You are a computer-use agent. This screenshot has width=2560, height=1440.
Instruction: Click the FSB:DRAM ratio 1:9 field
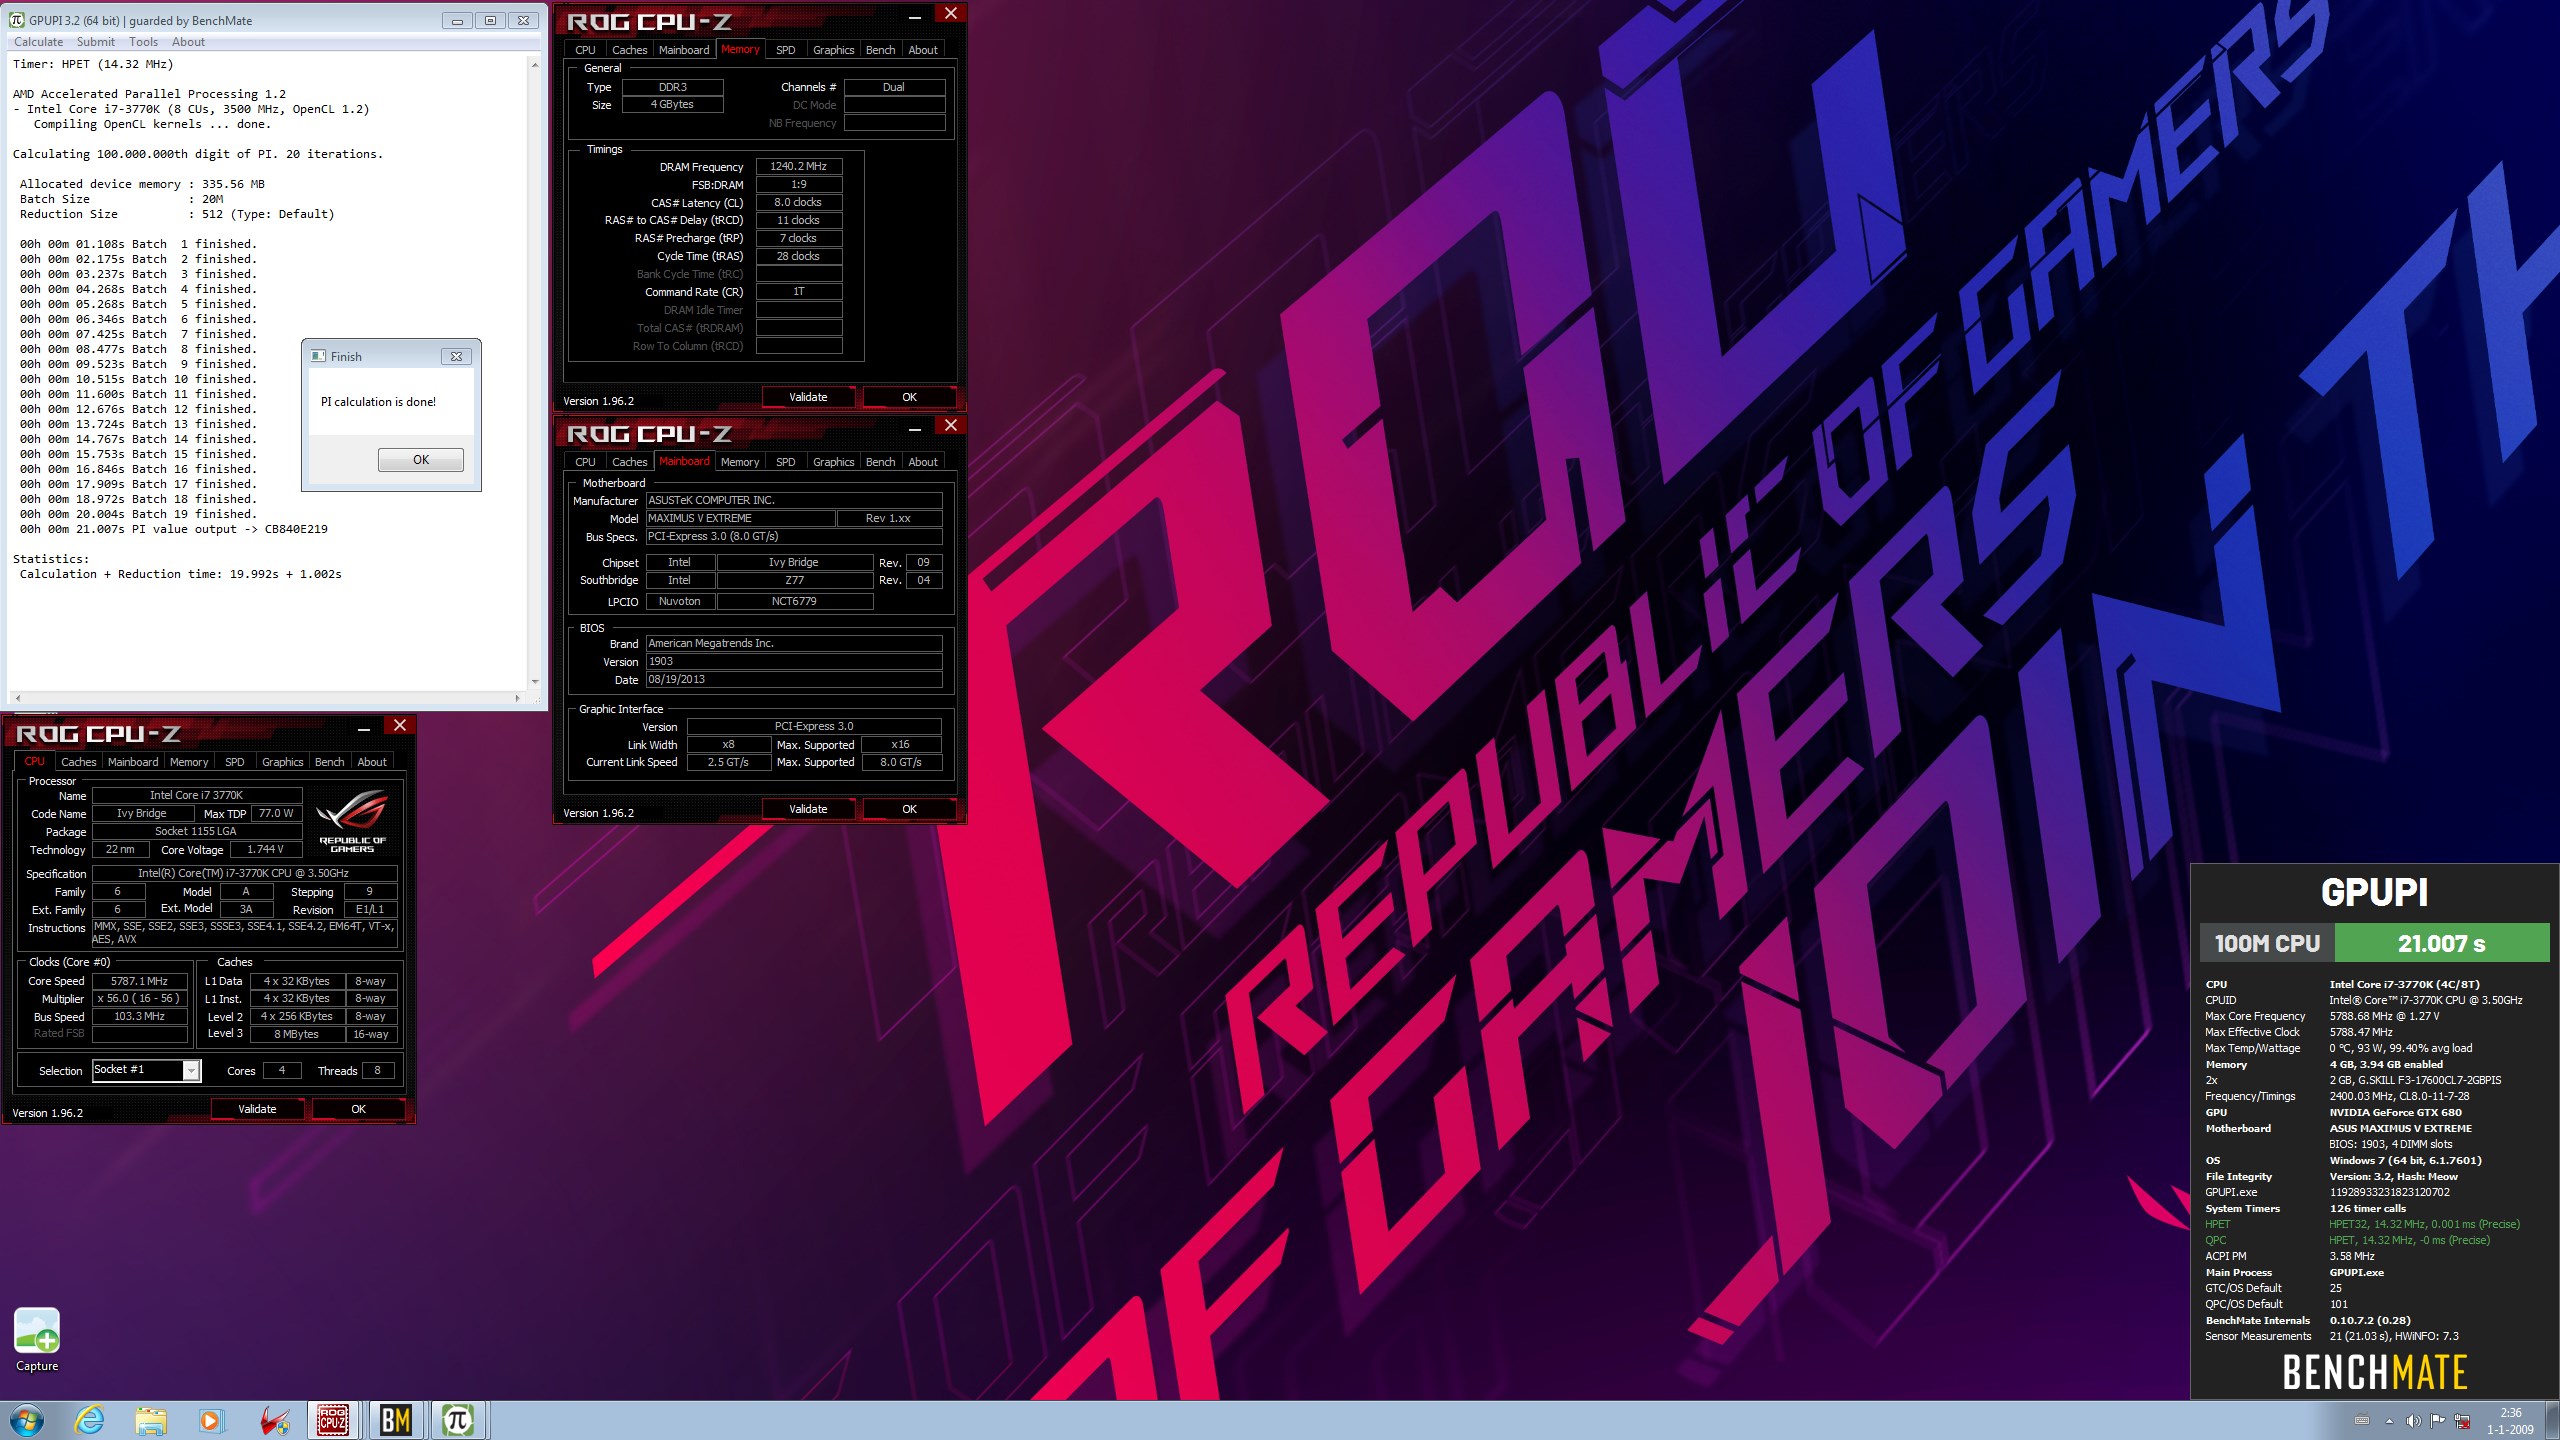tap(799, 185)
